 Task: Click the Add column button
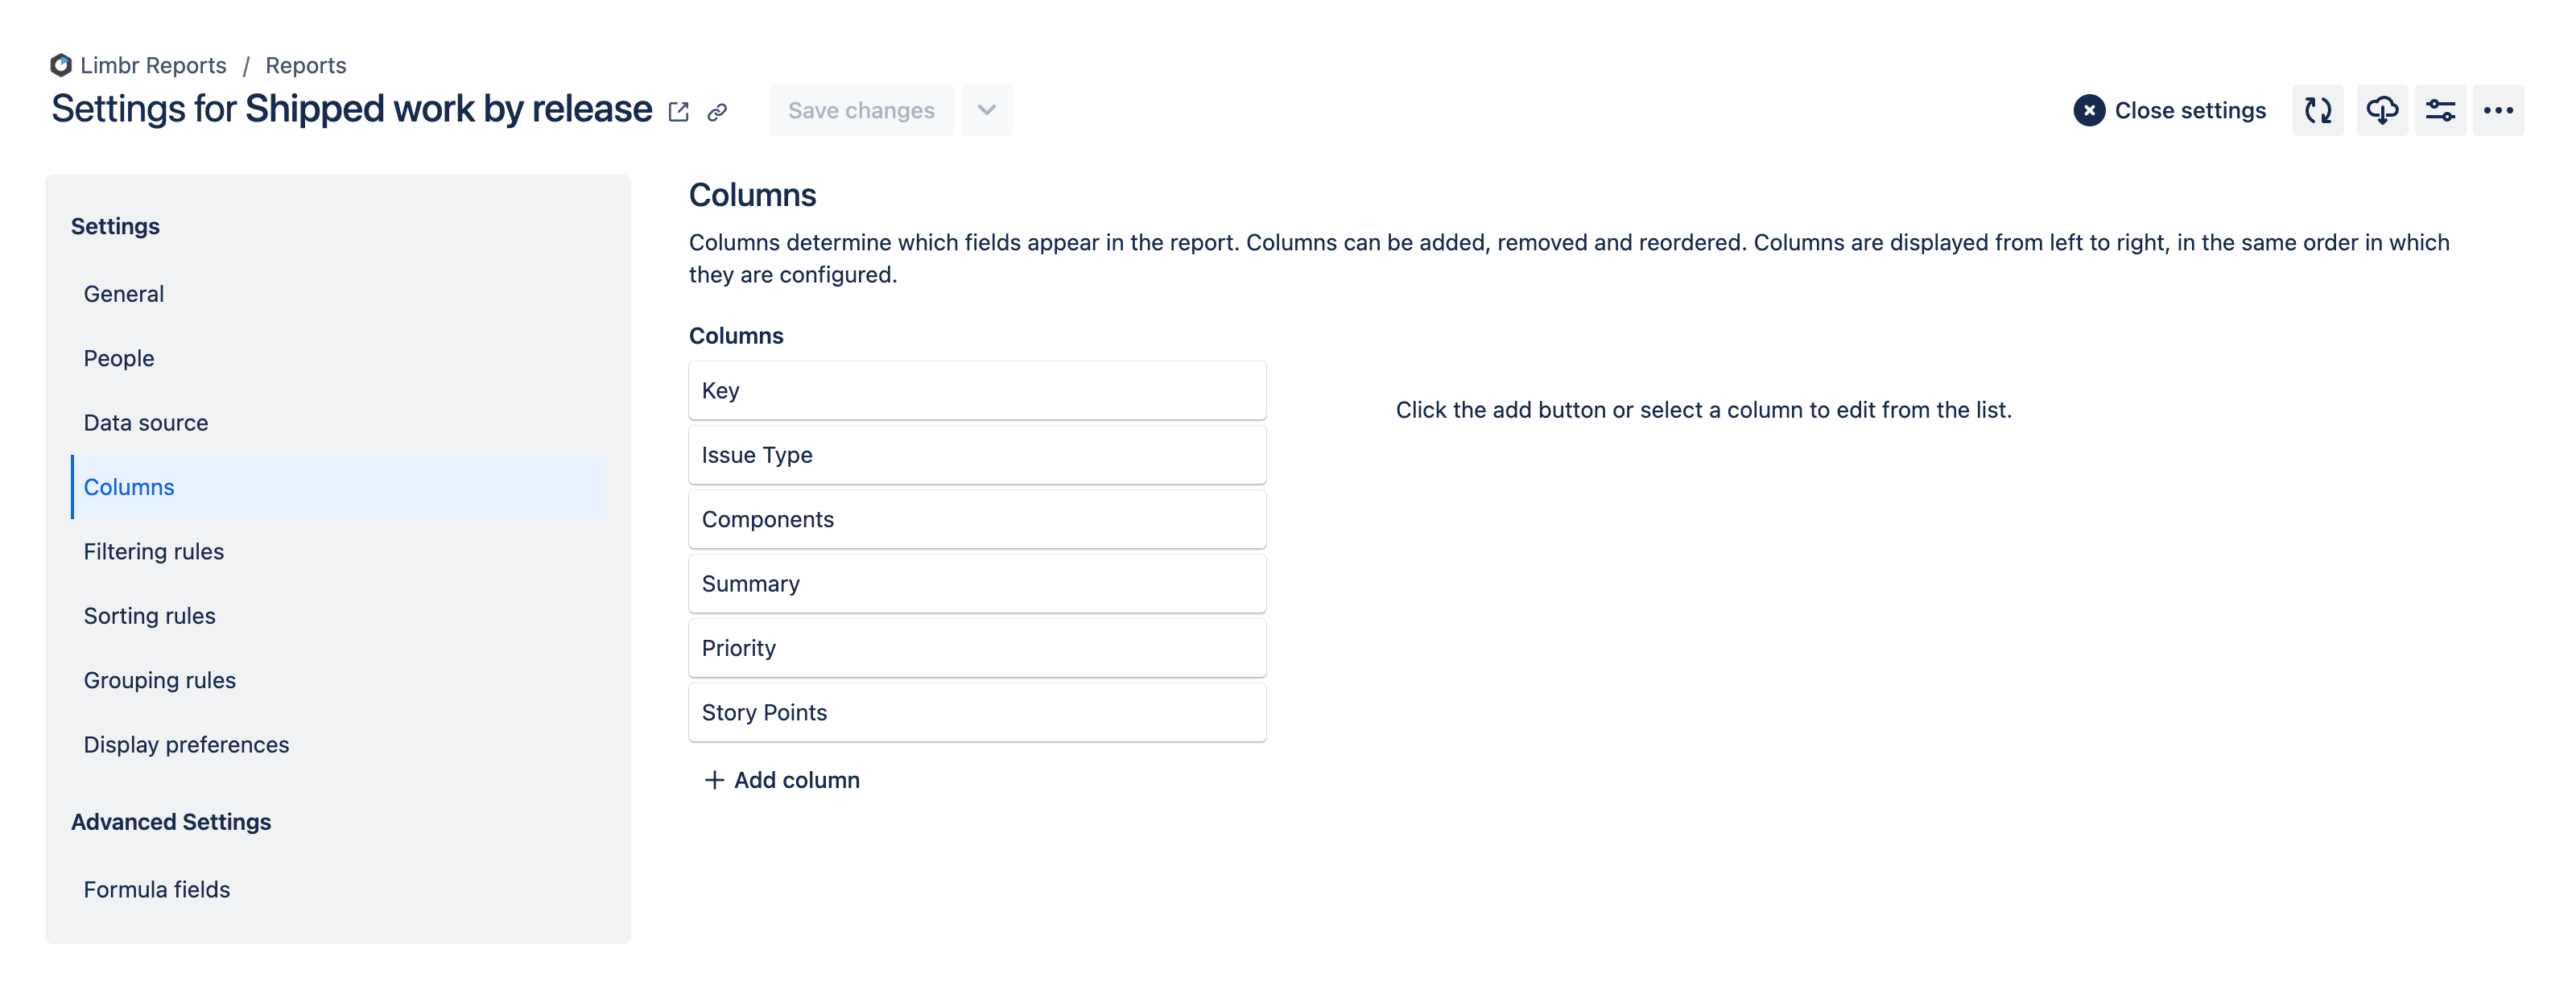tap(780, 779)
